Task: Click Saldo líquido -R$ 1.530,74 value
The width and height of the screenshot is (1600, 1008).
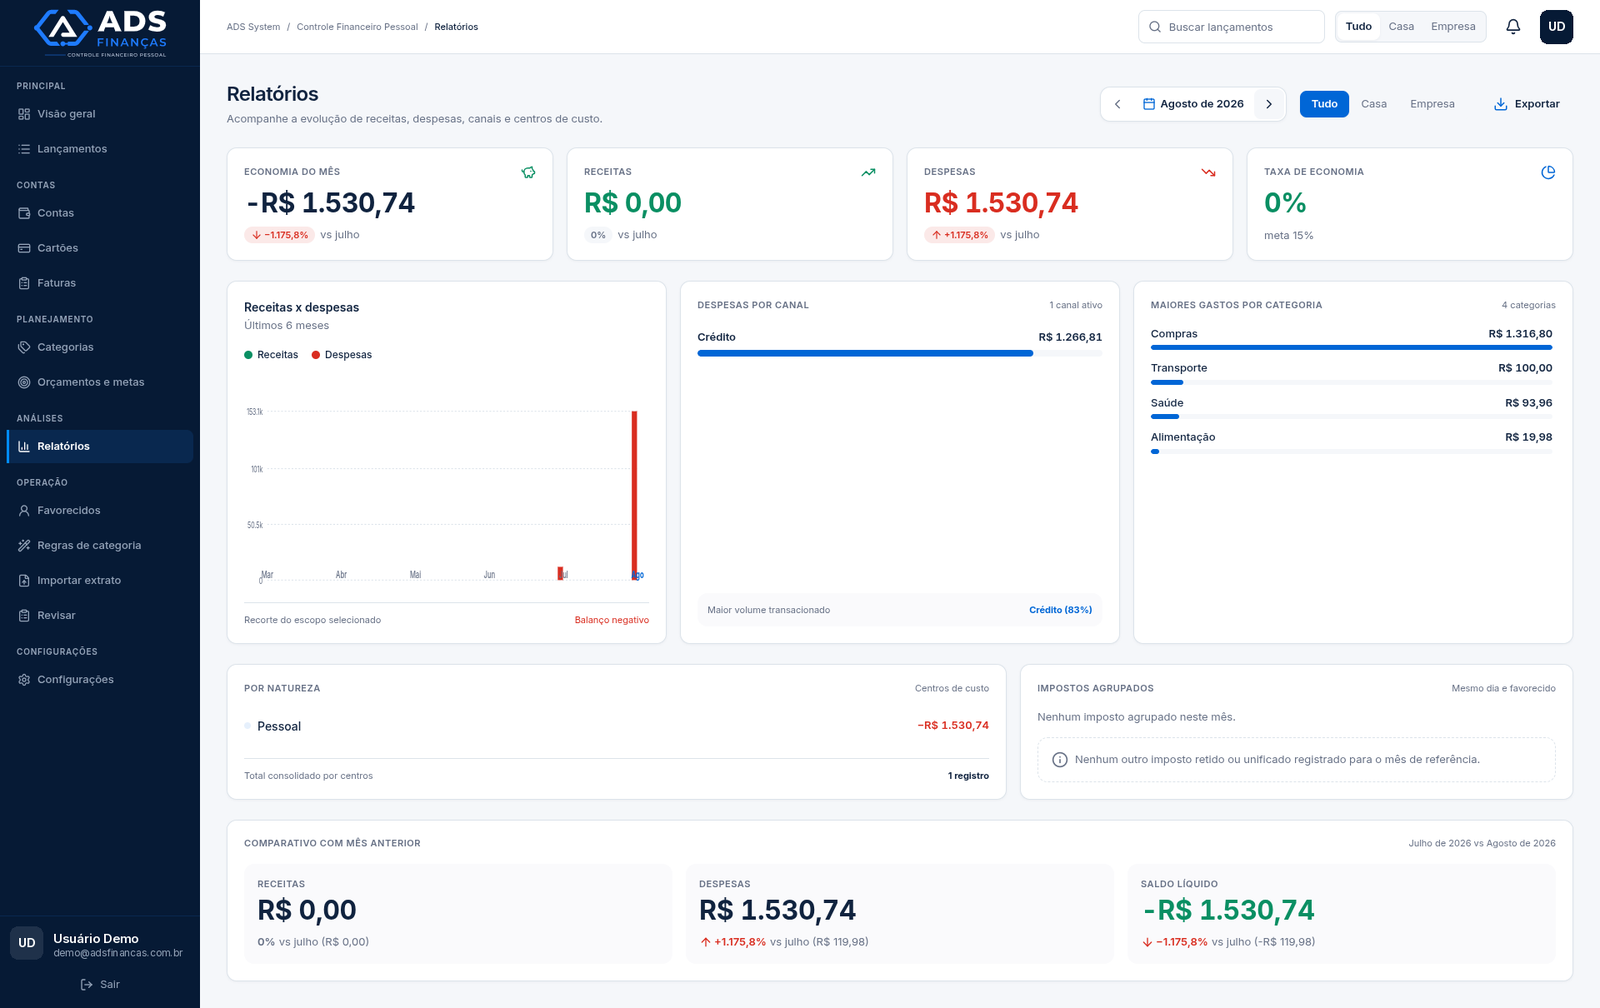Action: pyautogui.click(x=1228, y=910)
